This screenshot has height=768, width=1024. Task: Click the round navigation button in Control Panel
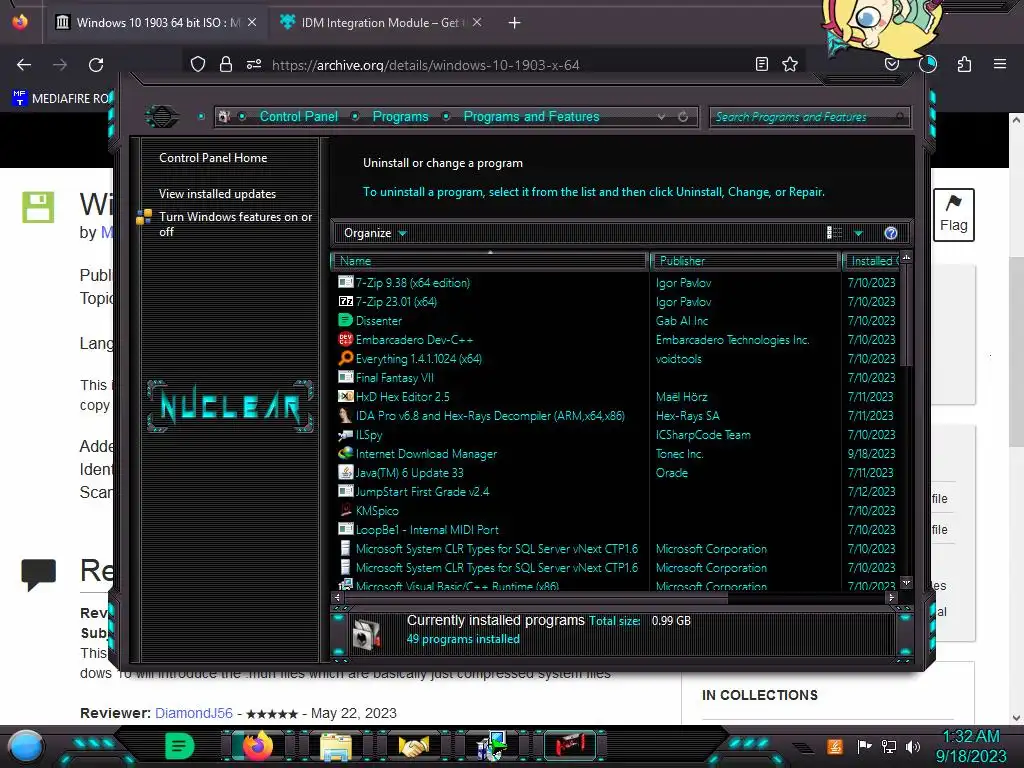coord(162,117)
